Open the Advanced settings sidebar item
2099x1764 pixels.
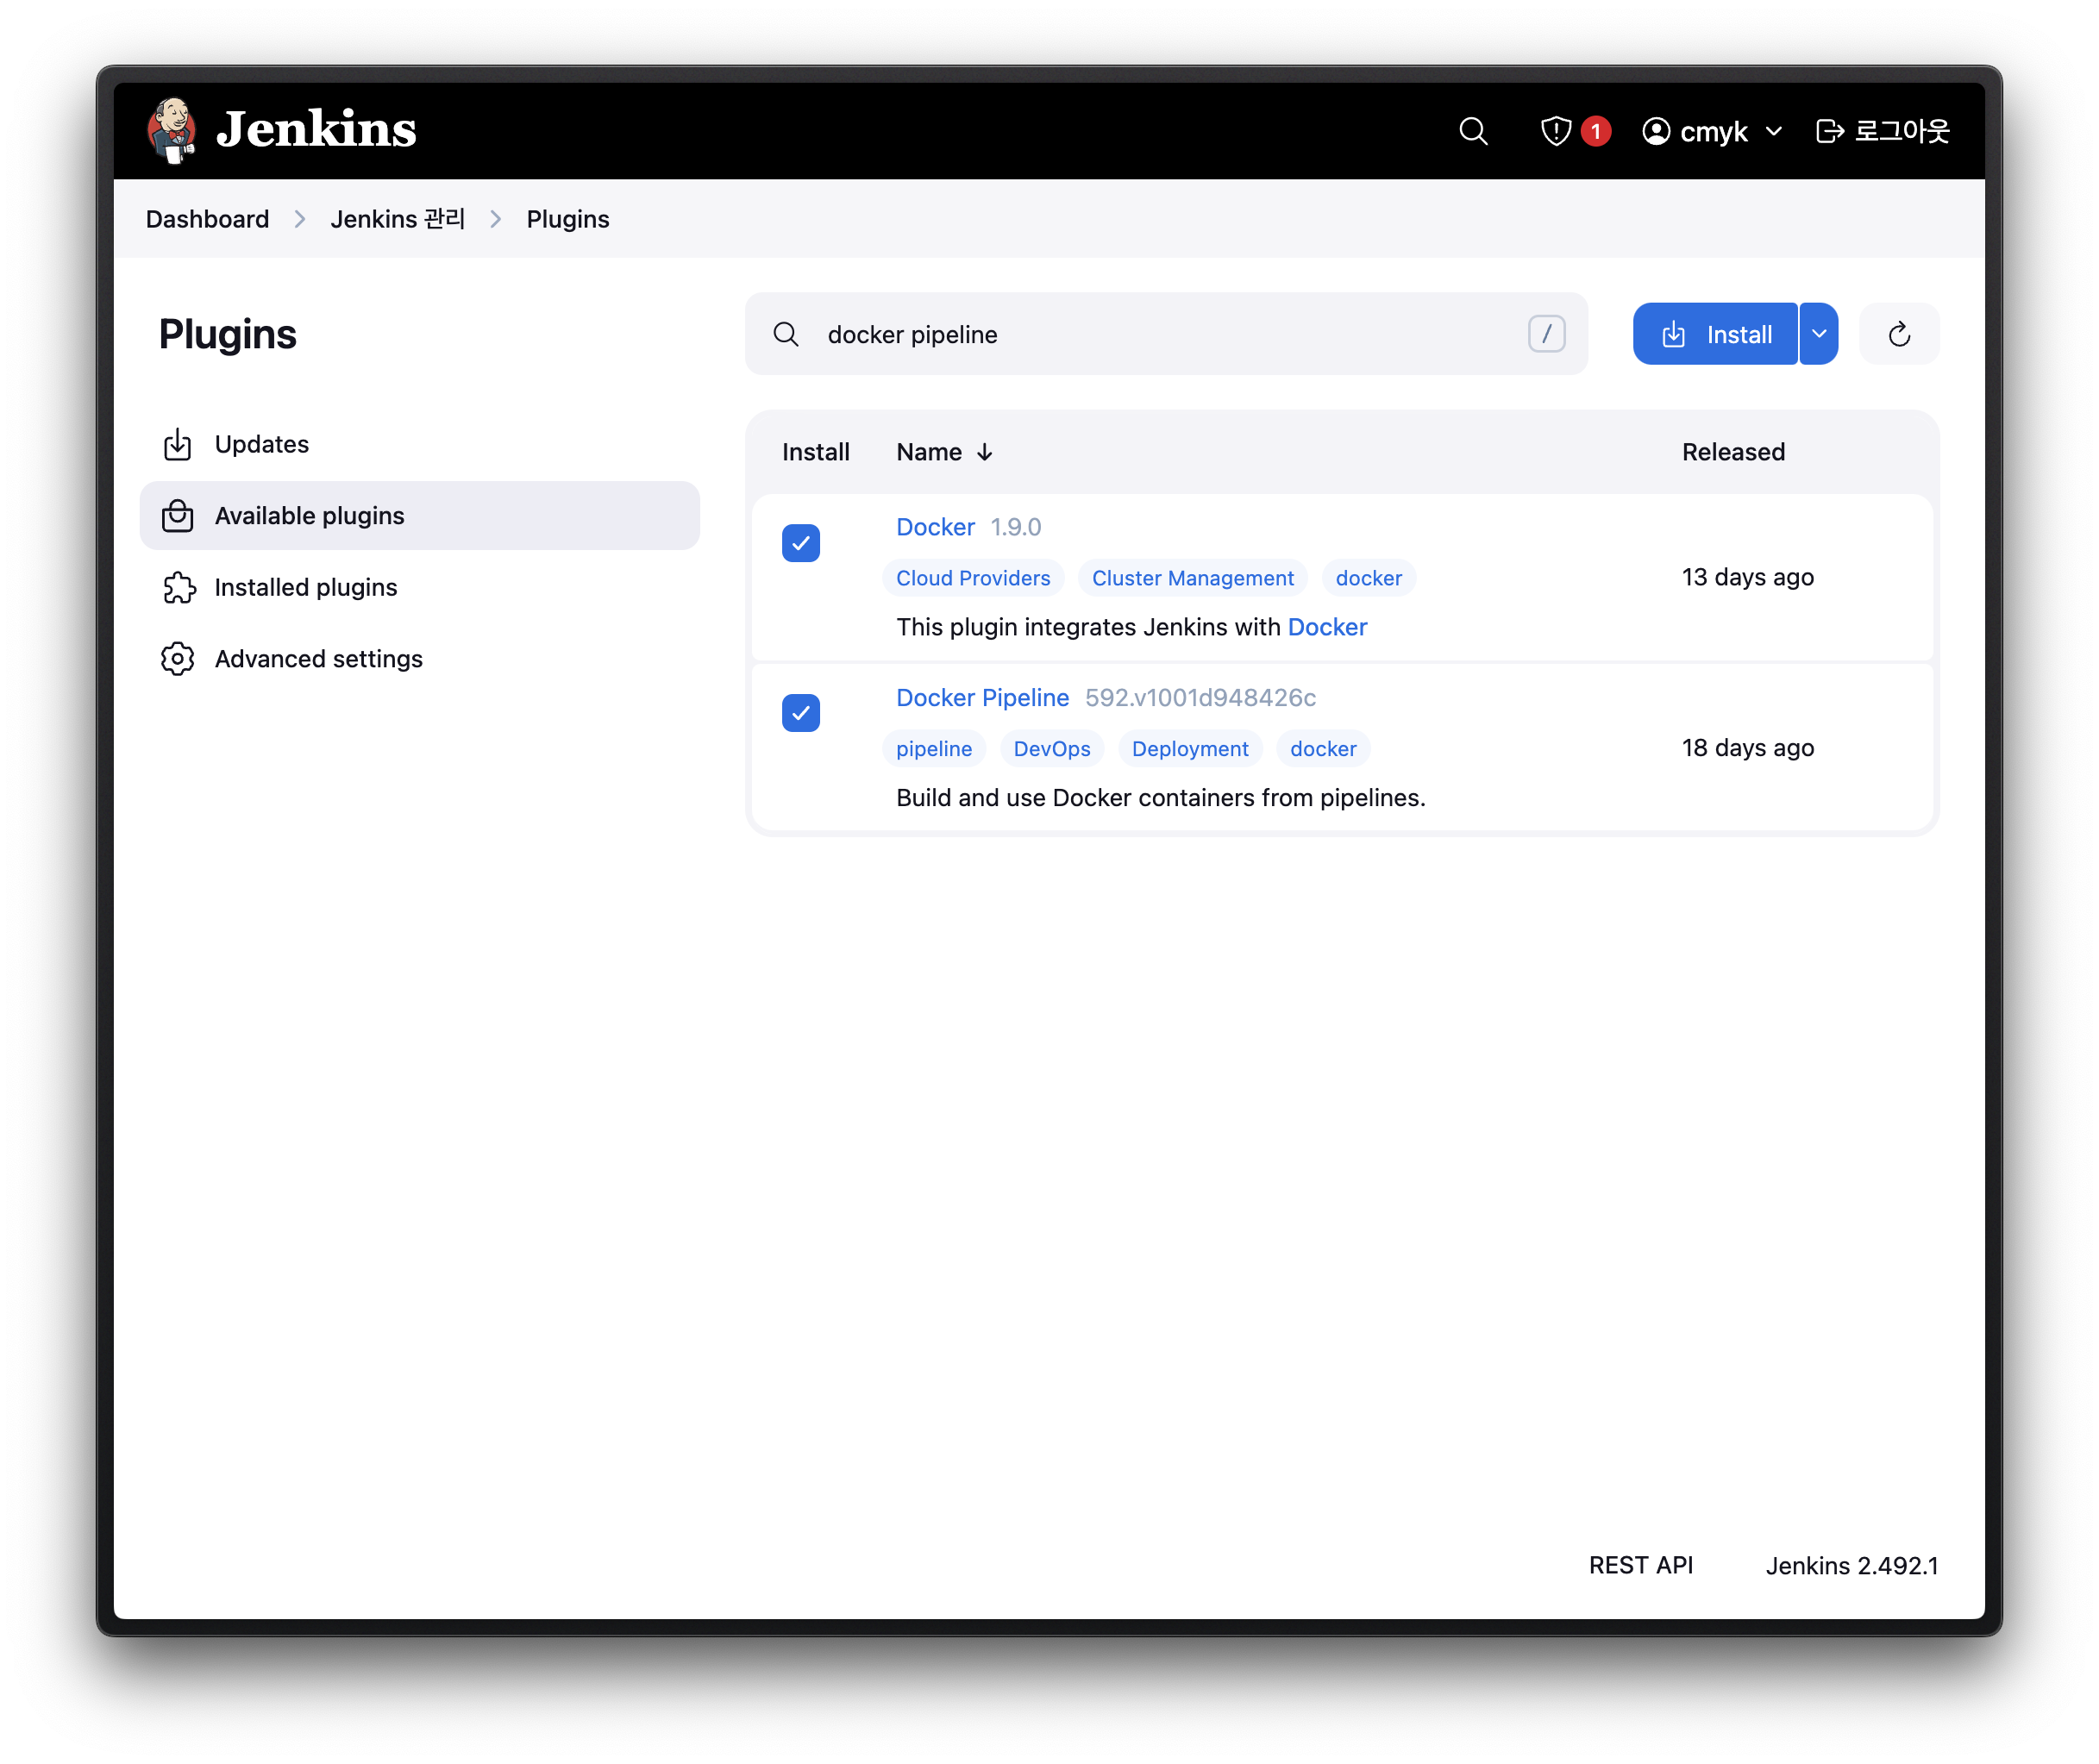pos(420,659)
